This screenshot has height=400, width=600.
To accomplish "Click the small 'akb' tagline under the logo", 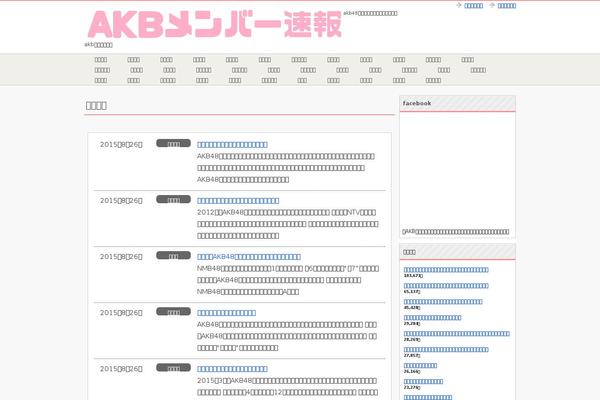I will pos(98,45).
